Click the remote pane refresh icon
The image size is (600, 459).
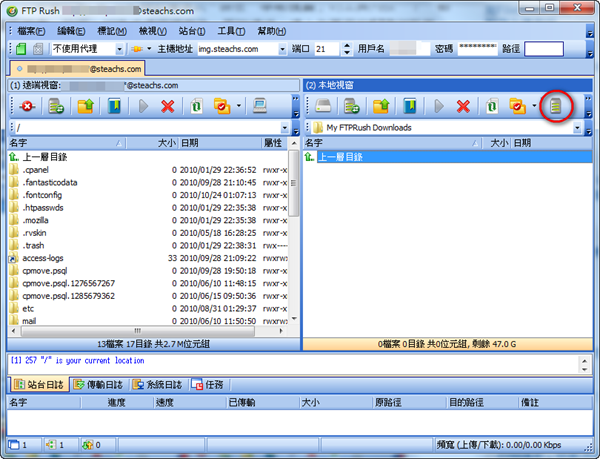[x=196, y=106]
